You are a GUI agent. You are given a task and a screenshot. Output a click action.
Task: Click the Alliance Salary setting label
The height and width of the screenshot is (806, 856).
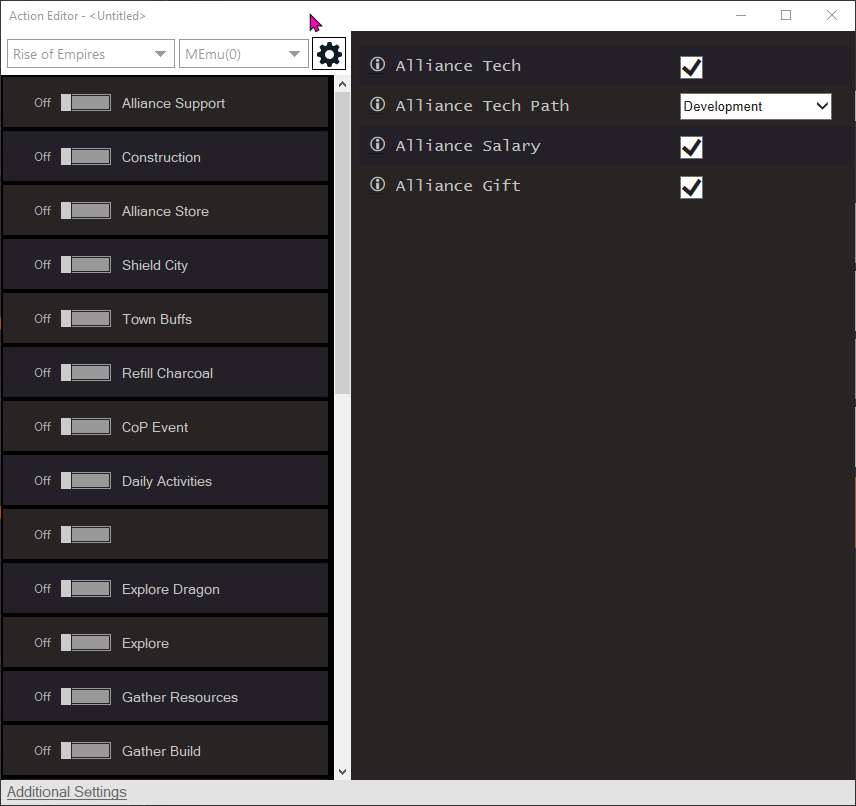468,146
